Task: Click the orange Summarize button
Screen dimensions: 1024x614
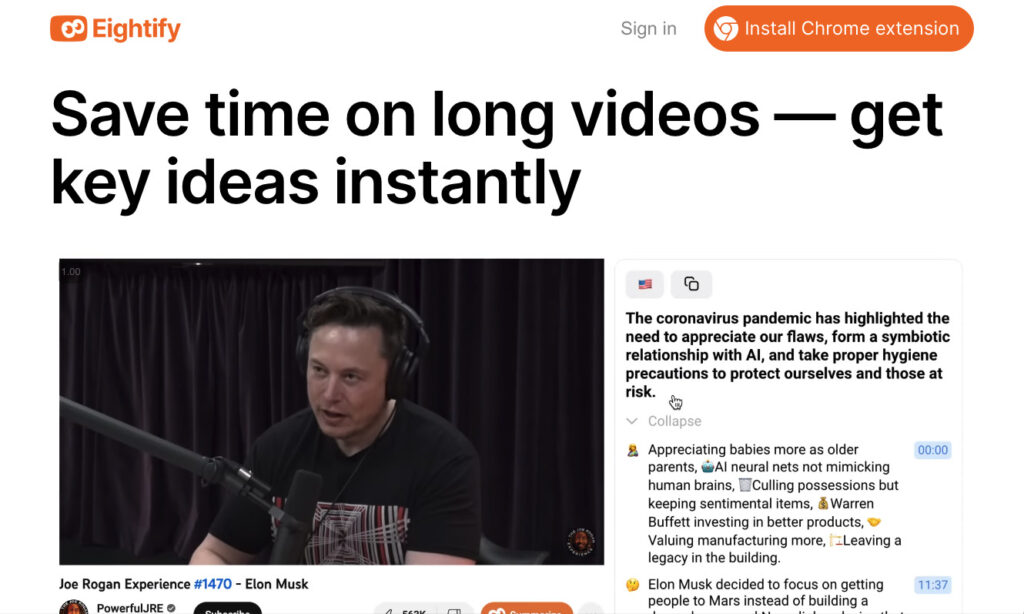Action: point(527,609)
